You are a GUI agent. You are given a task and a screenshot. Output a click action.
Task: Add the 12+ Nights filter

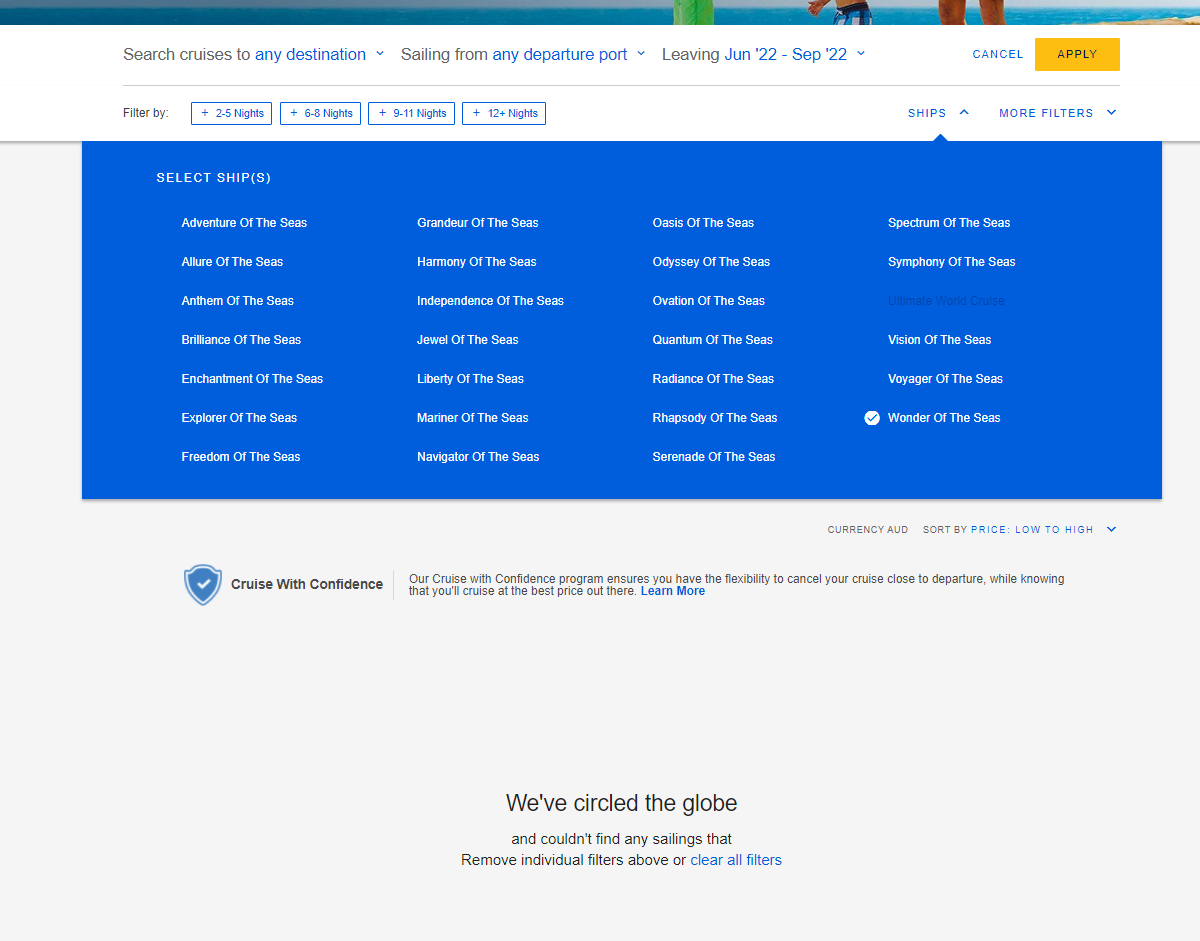coord(504,113)
